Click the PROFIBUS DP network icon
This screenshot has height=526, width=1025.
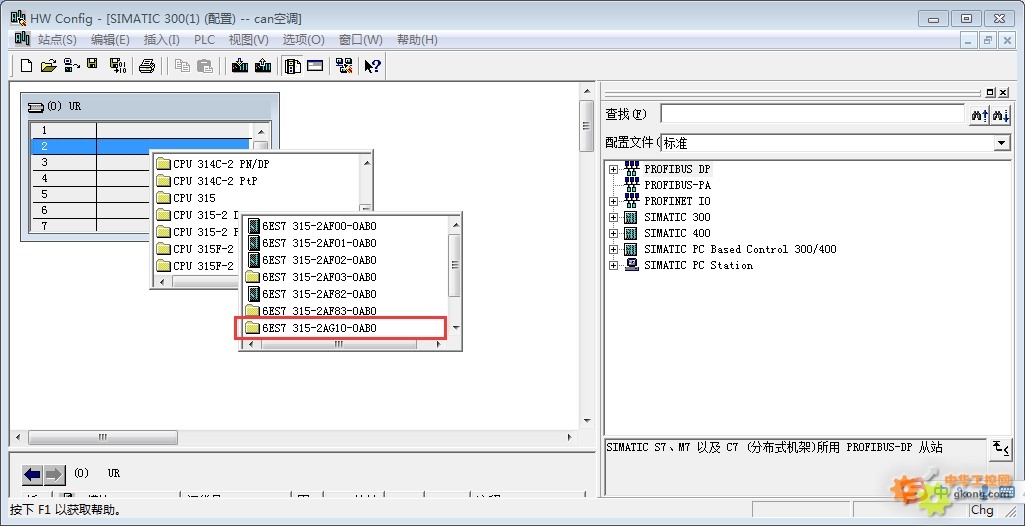click(x=631, y=169)
